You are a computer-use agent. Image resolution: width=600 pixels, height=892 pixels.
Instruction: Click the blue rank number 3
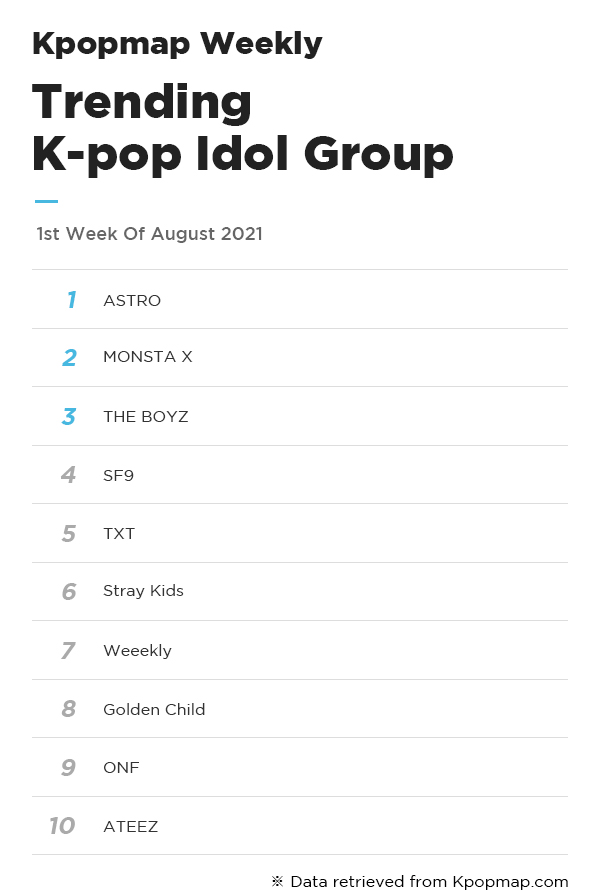tap(69, 416)
